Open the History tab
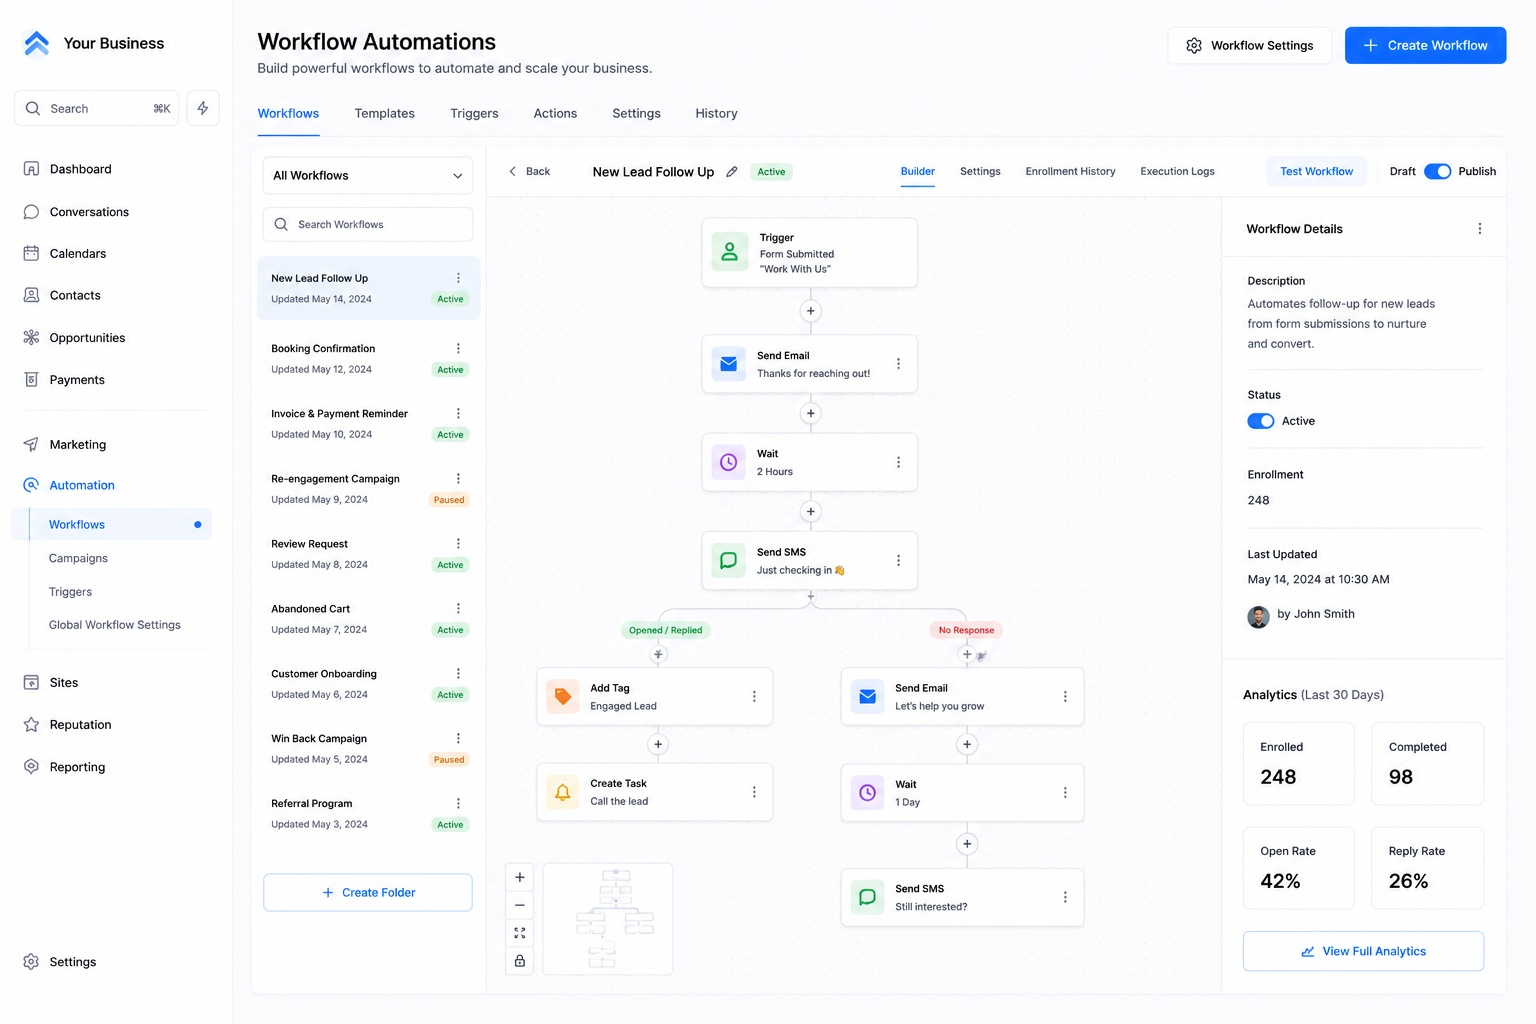 coord(717,114)
